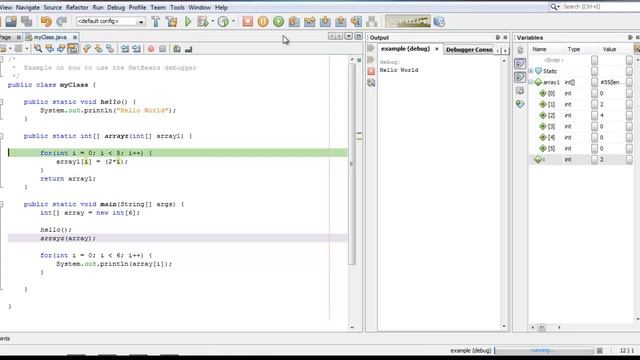Stop the build in Output sidebar
Viewport: 640px width, 360px height.
[371, 71]
